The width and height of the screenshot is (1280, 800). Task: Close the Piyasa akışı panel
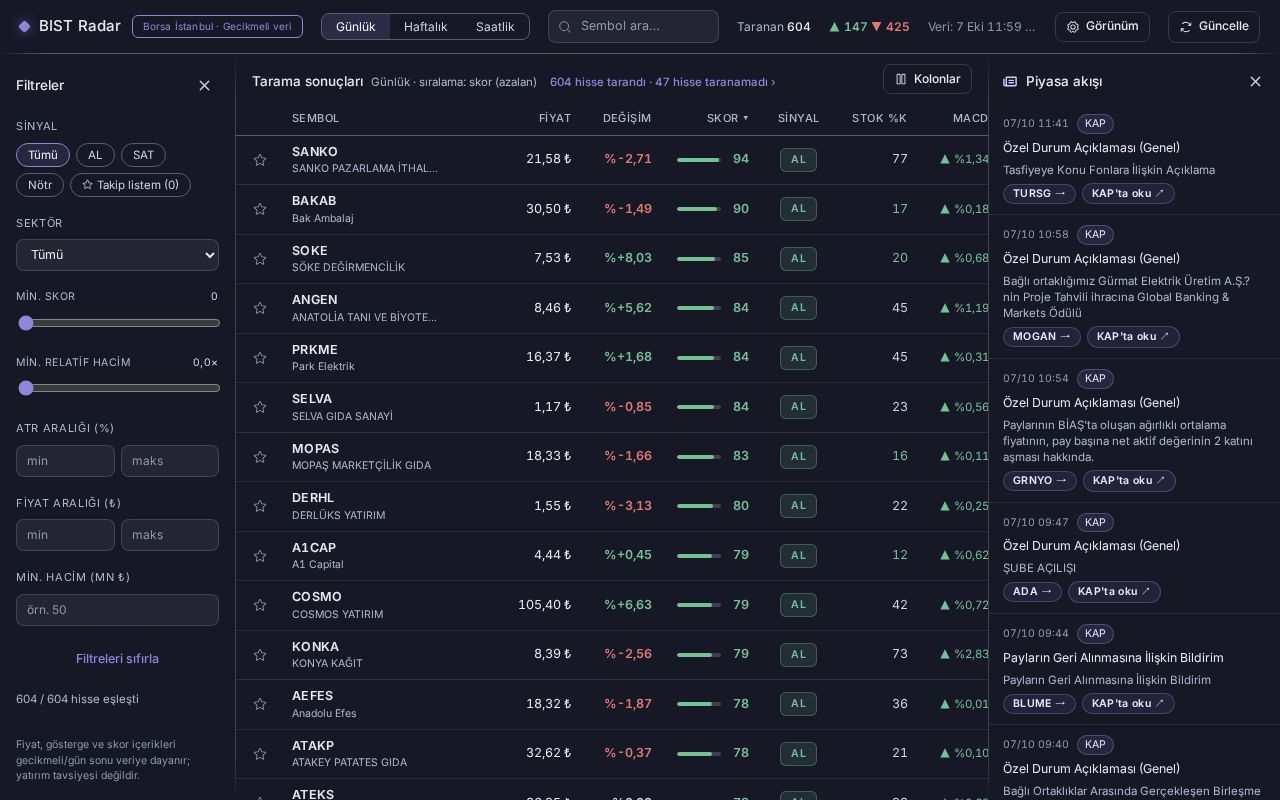coord(1255,82)
